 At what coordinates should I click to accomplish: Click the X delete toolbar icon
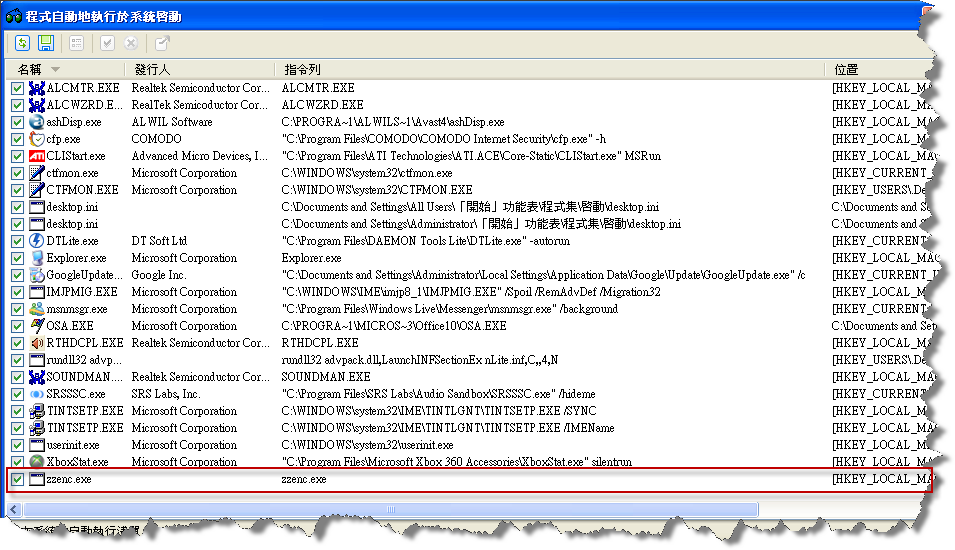tap(130, 43)
